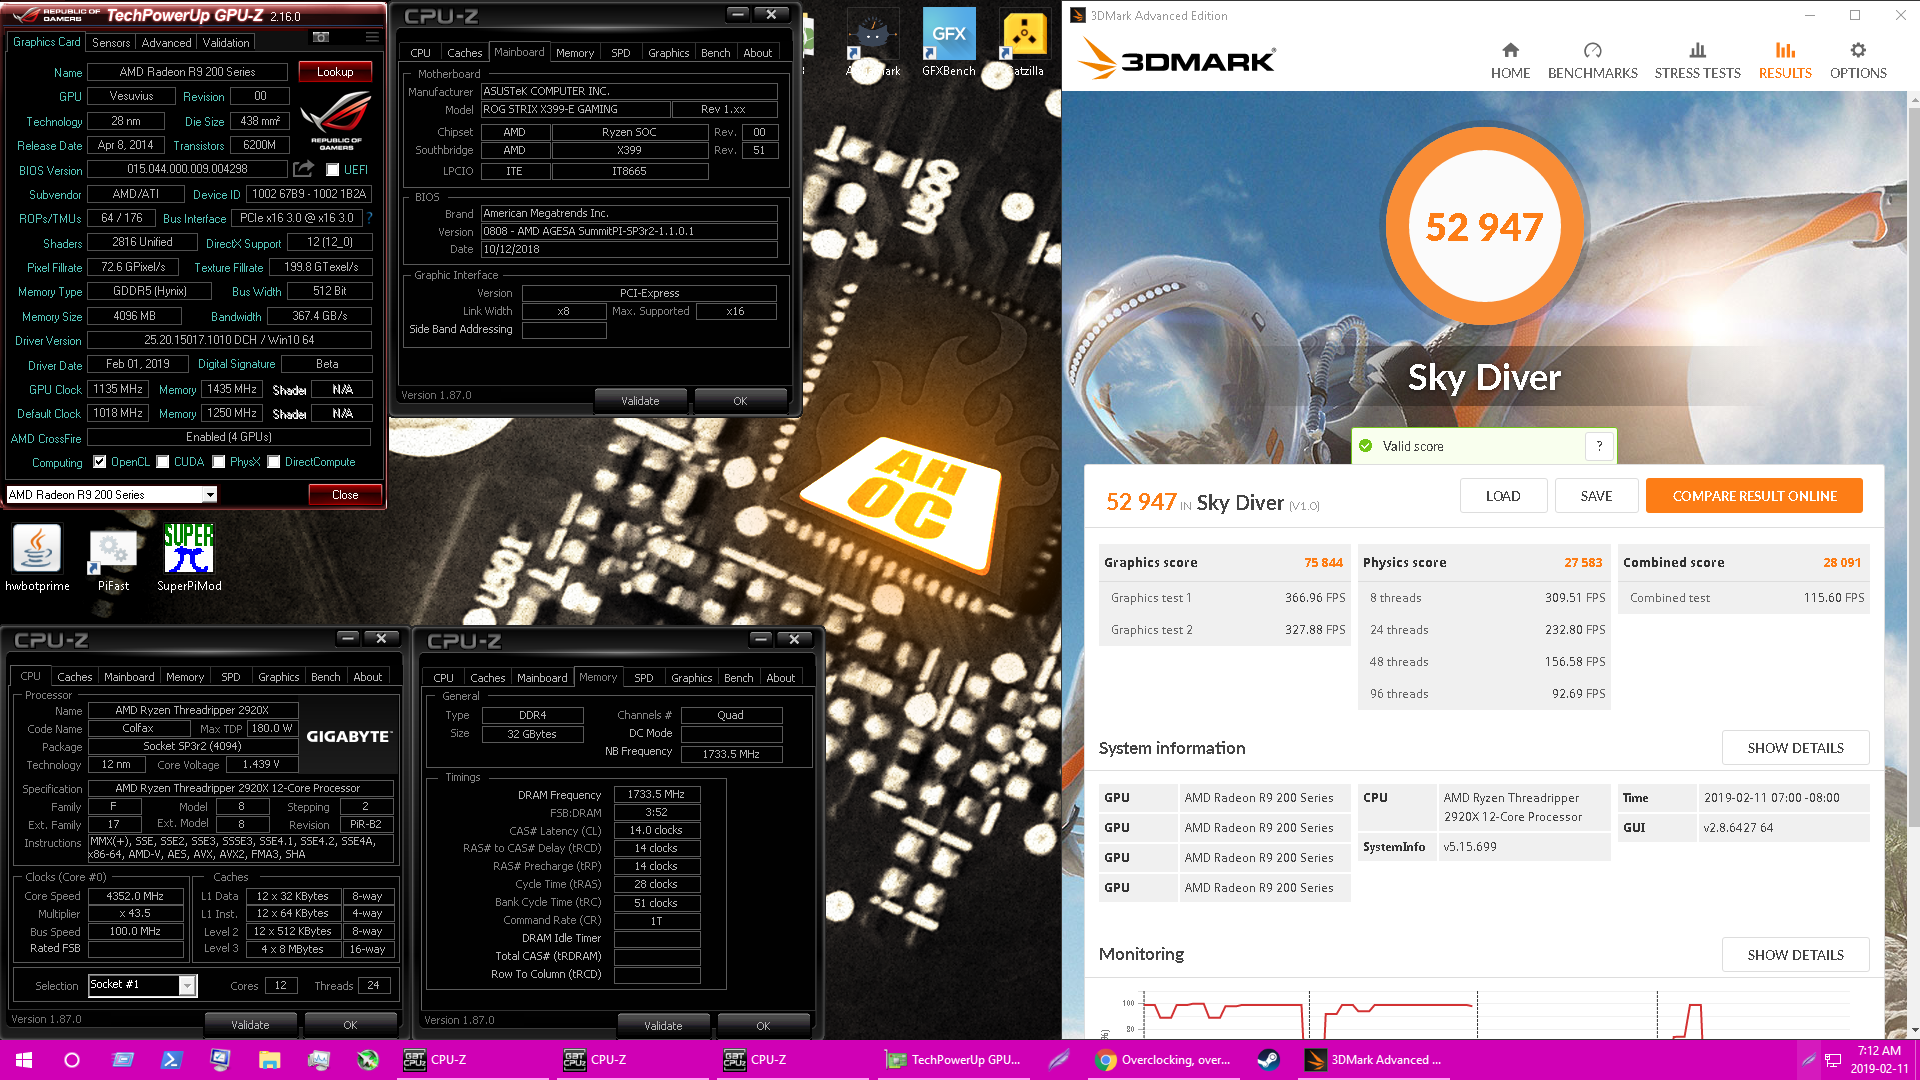Click the DRAM Frequency 1733.5 MHz value
The image size is (1920, 1080).
tap(656, 794)
